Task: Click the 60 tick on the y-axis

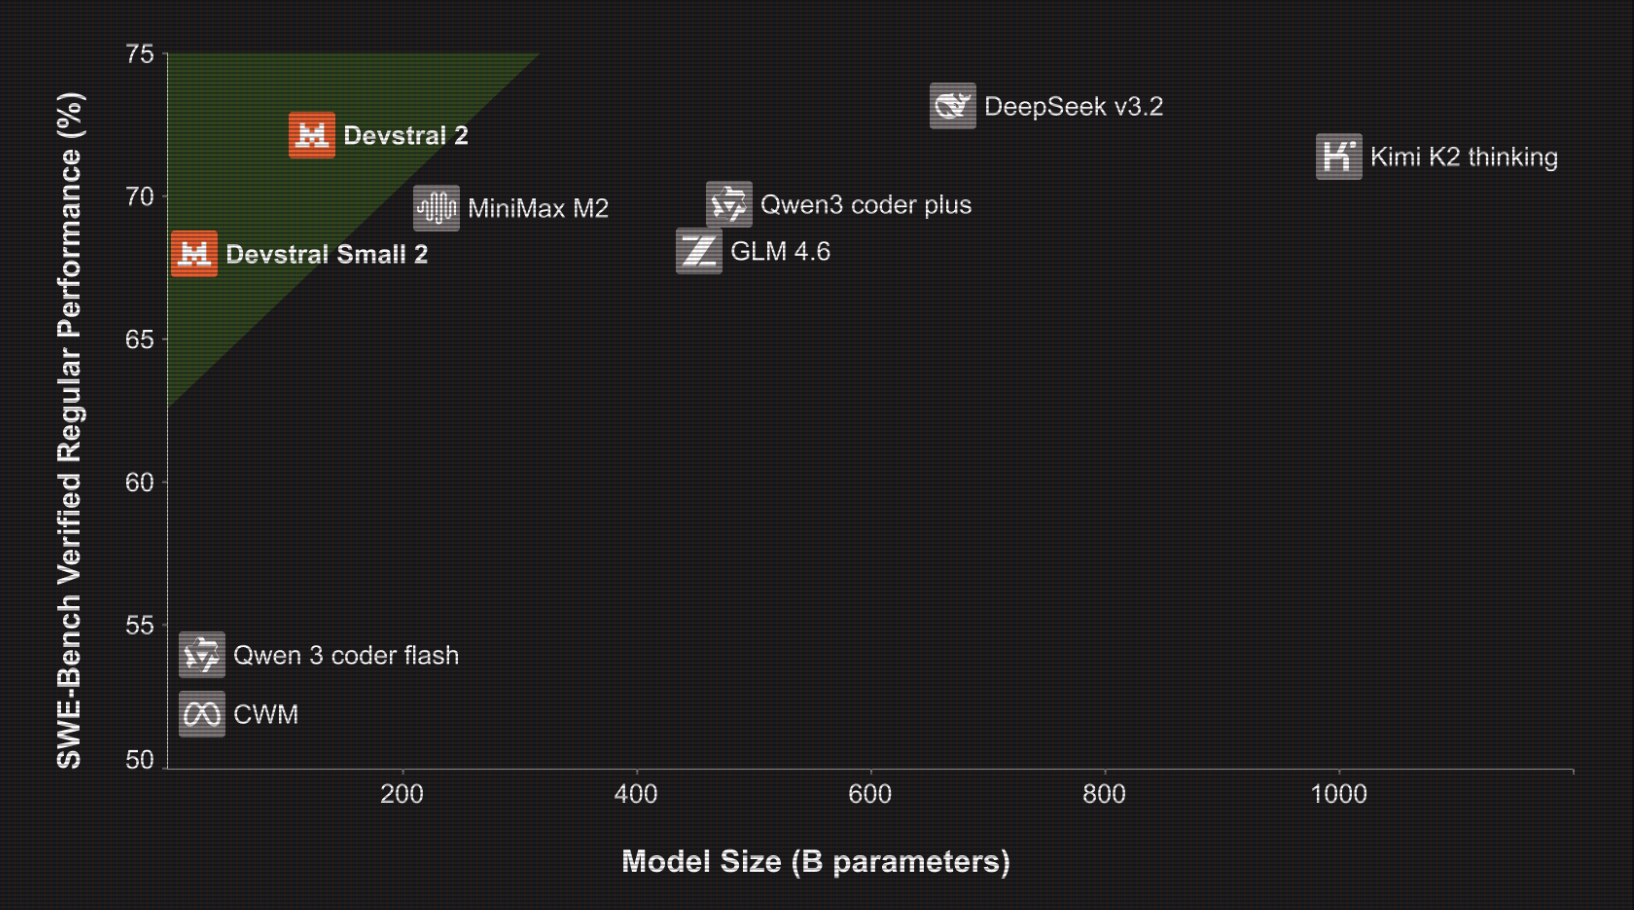Action: coord(140,483)
